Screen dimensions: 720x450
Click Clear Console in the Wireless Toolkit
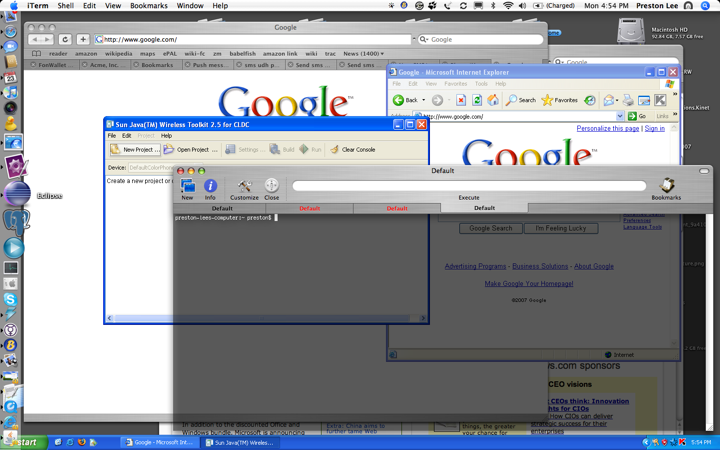[x=353, y=149]
